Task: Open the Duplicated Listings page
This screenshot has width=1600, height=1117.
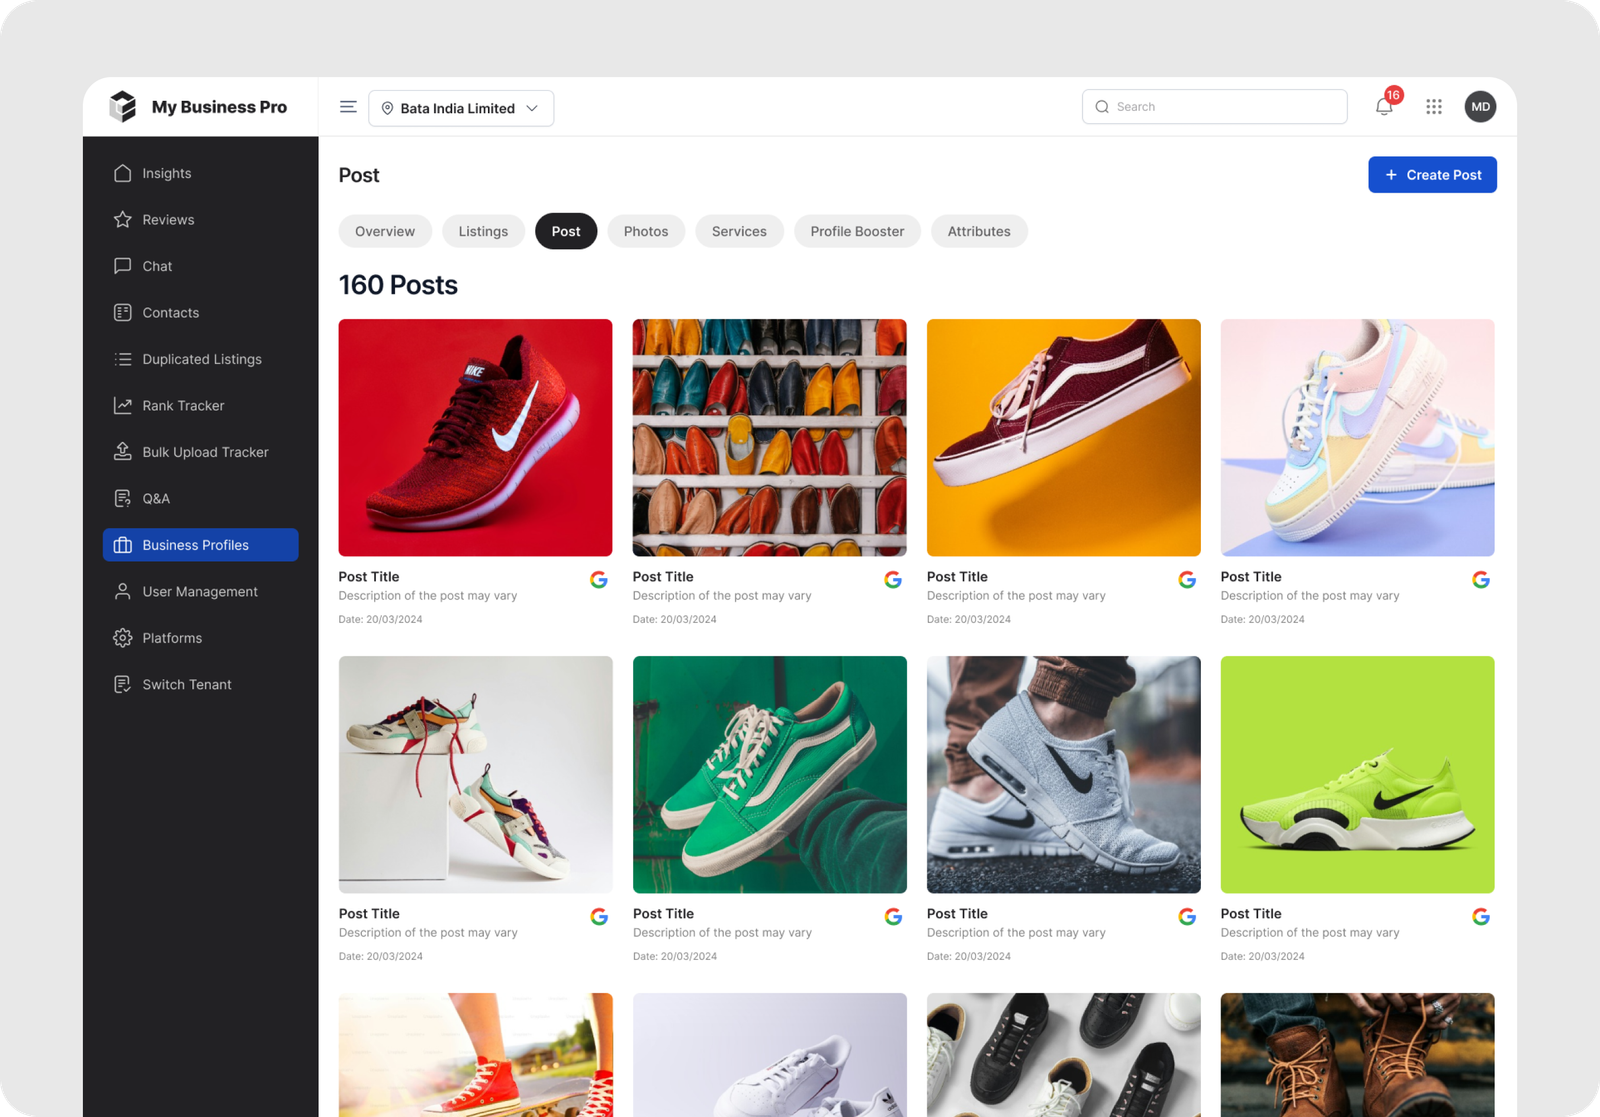Action: [x=202, y=359]
